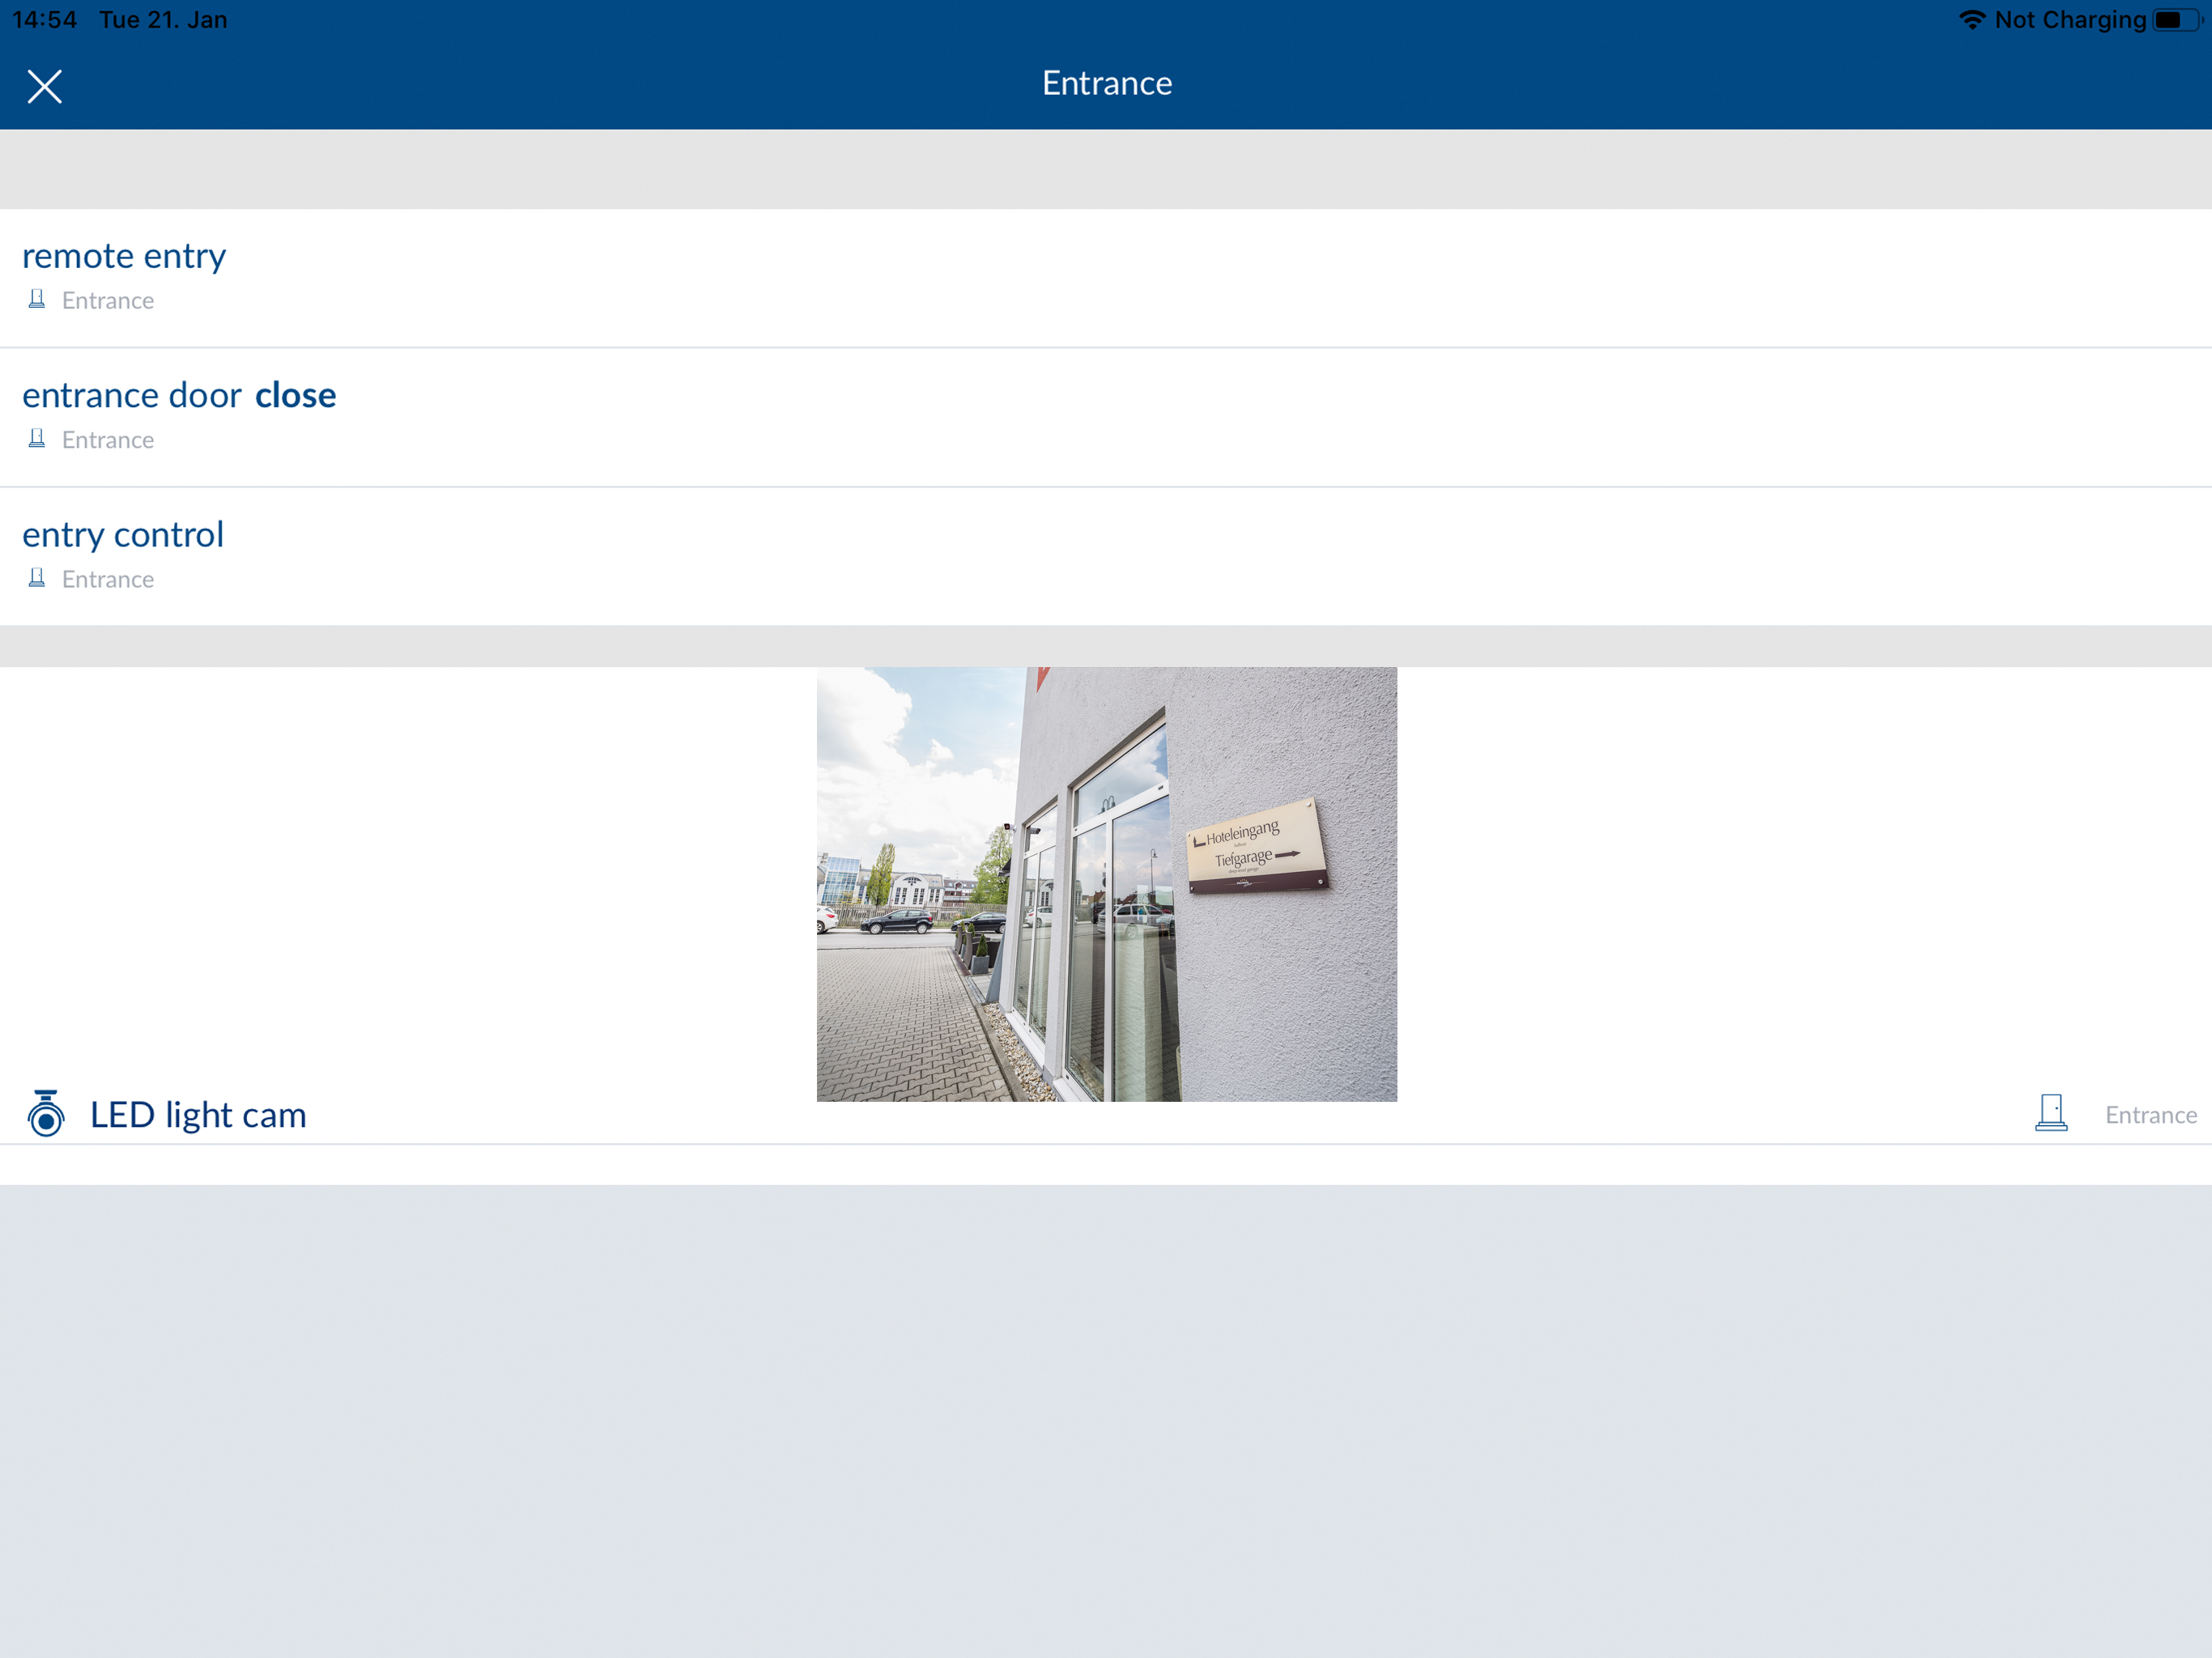Click the Entrance title in header
The width and height of the screenshot is (2212, 1658).
[1106, 83]
